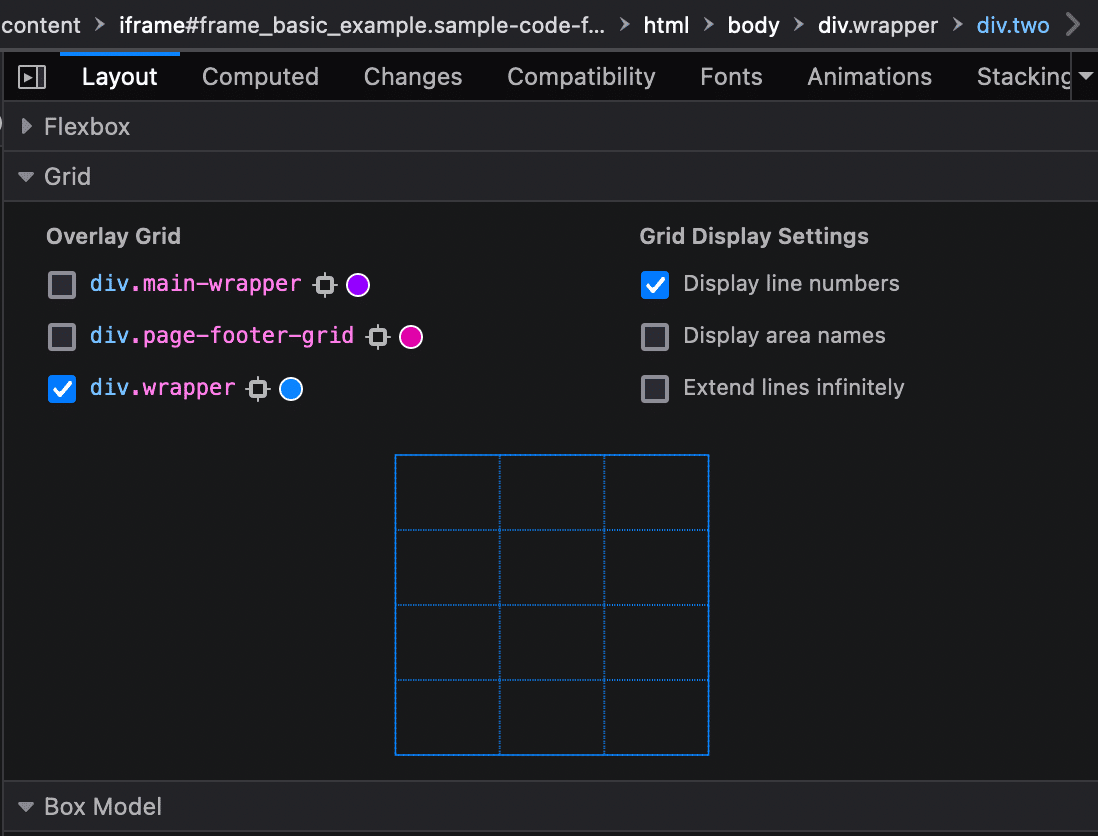Click the breadcrumb scroll-right arrow

click(1073, 25)
